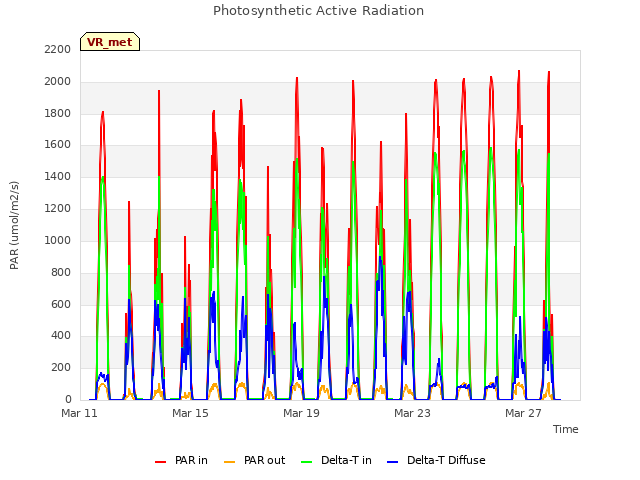The width and height of the screenshot is (640, 480).
Task: Click the 800 y-axis tick label
Action: pos(61,273)
